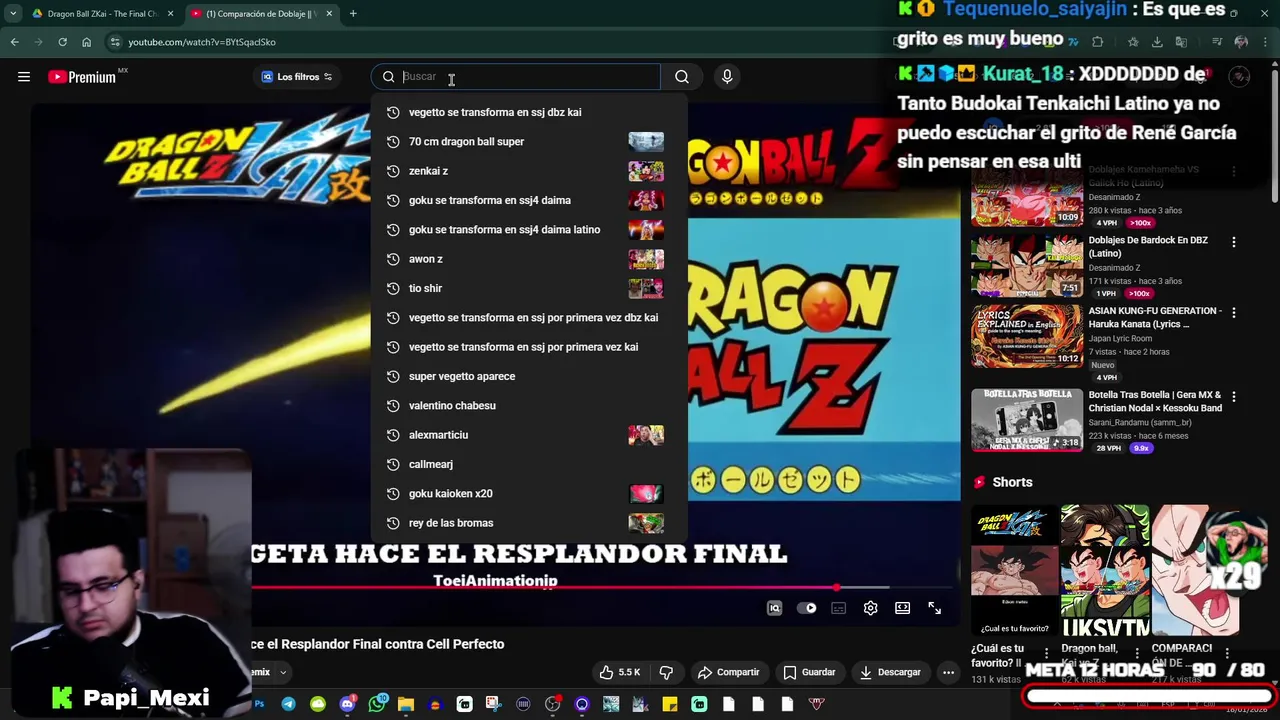Click the Buscar search input field
Screen dimensions: 1280x720
coord(529,77)
